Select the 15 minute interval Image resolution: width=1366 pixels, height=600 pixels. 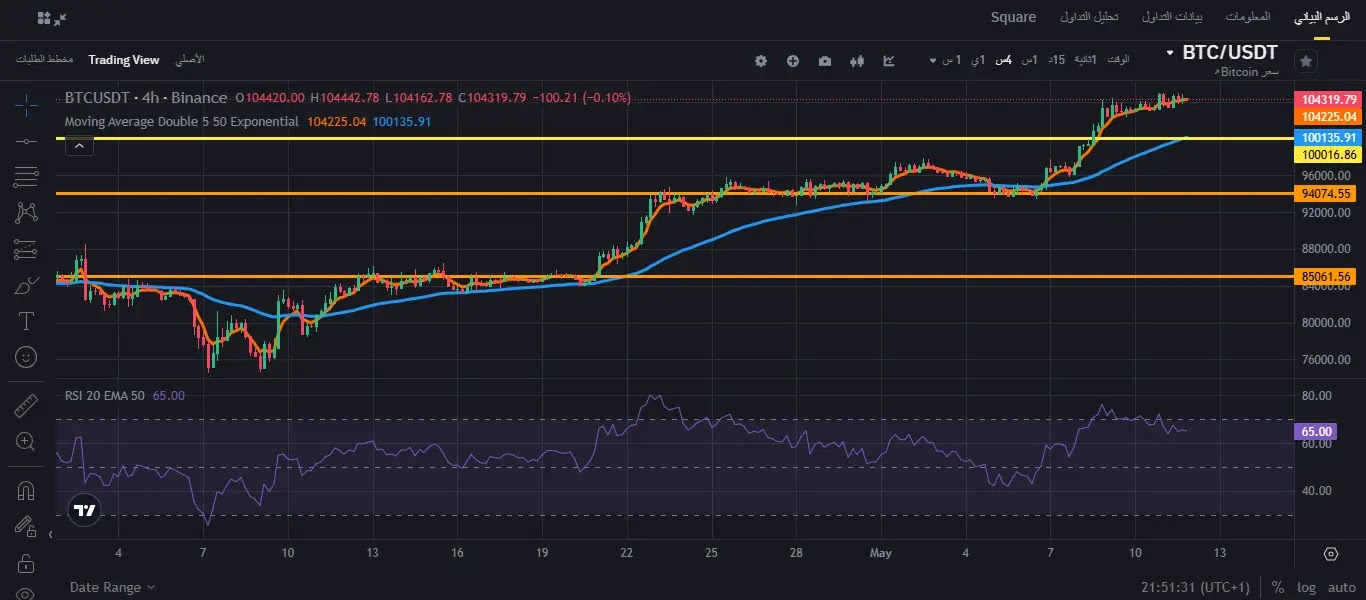[1056, 60]
